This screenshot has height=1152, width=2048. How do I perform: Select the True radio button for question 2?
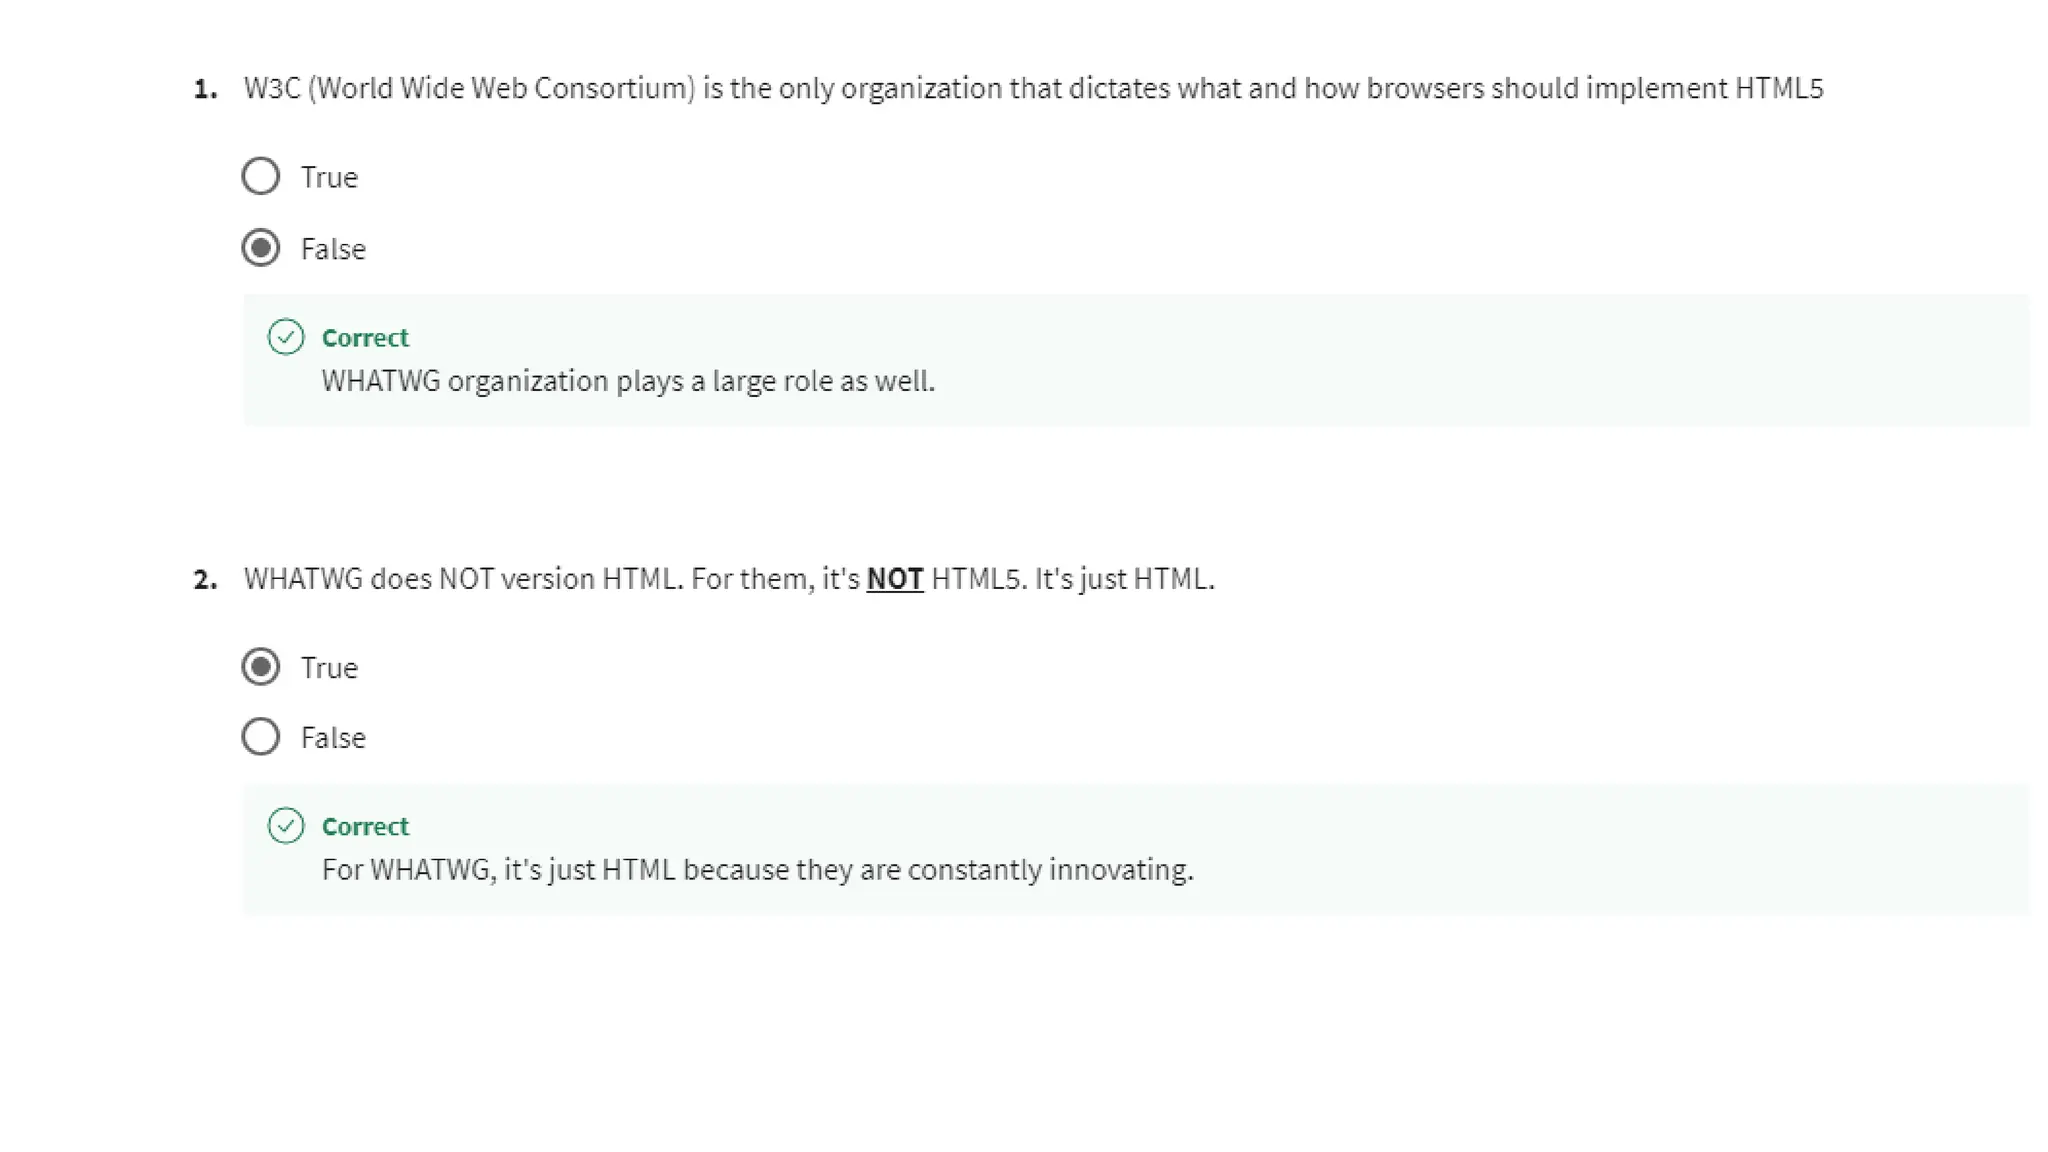click(260, 667)
